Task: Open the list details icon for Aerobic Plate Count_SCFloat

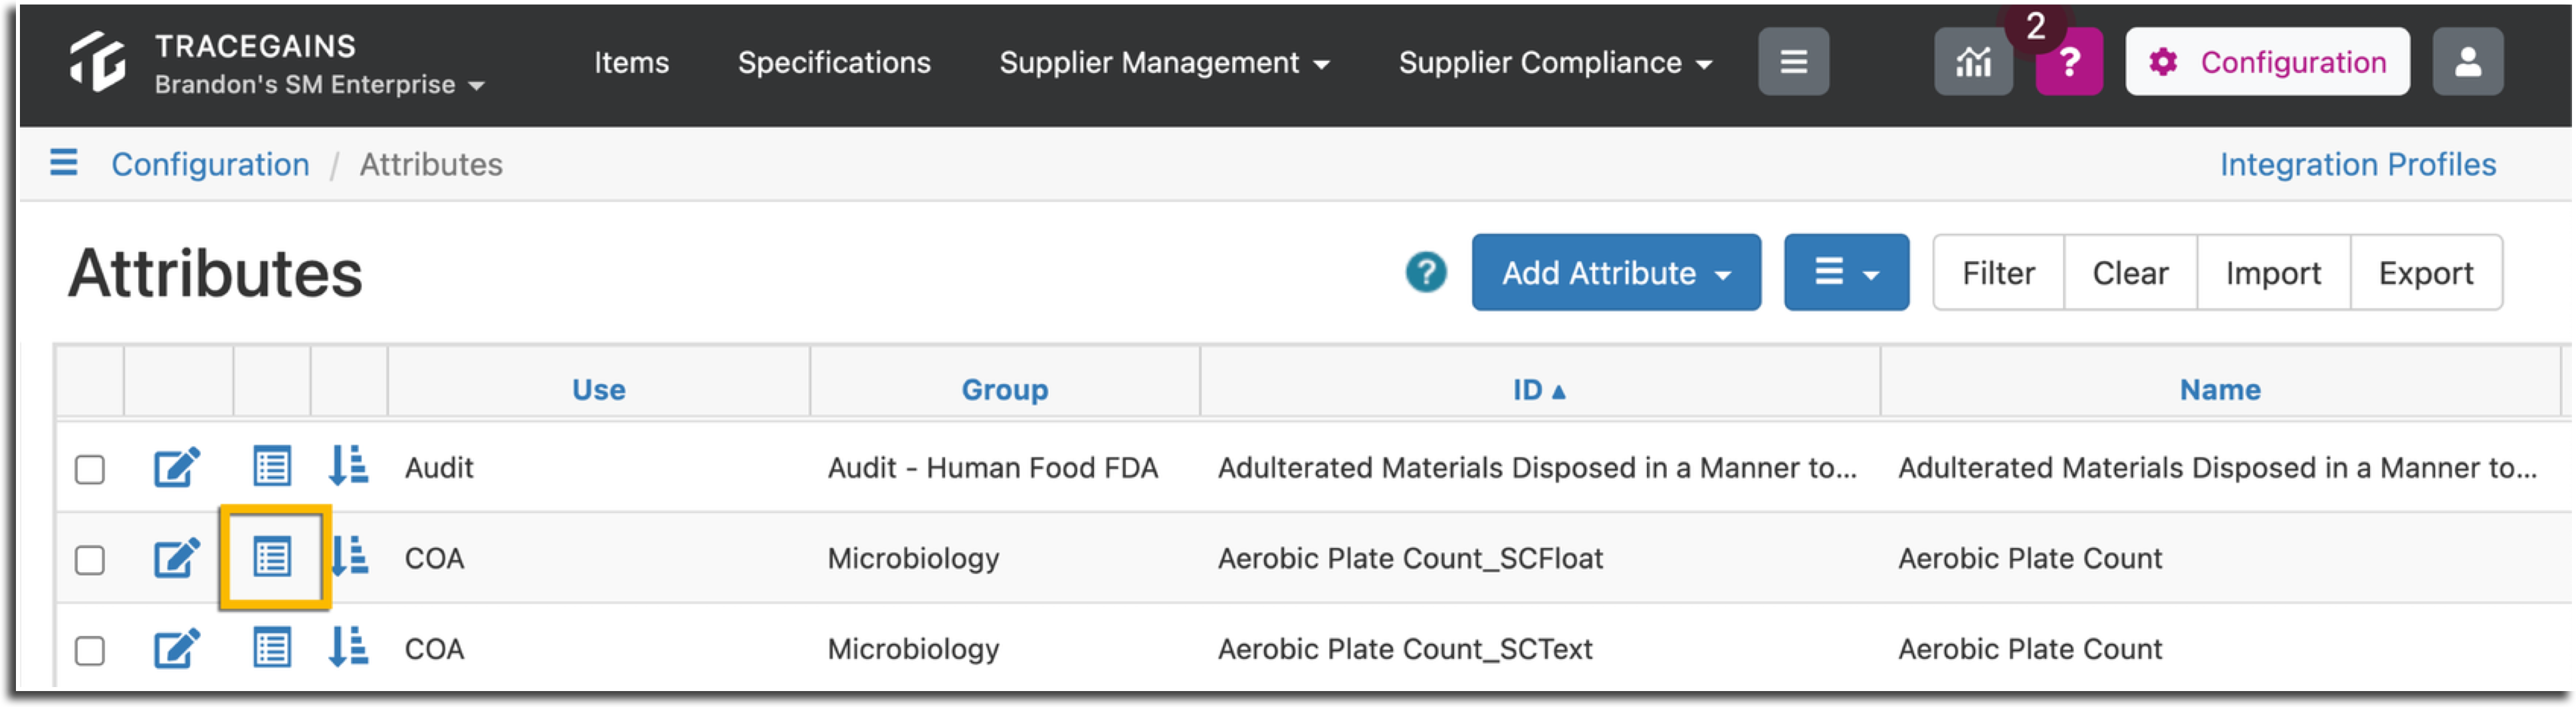Action: tap(272, 557)
